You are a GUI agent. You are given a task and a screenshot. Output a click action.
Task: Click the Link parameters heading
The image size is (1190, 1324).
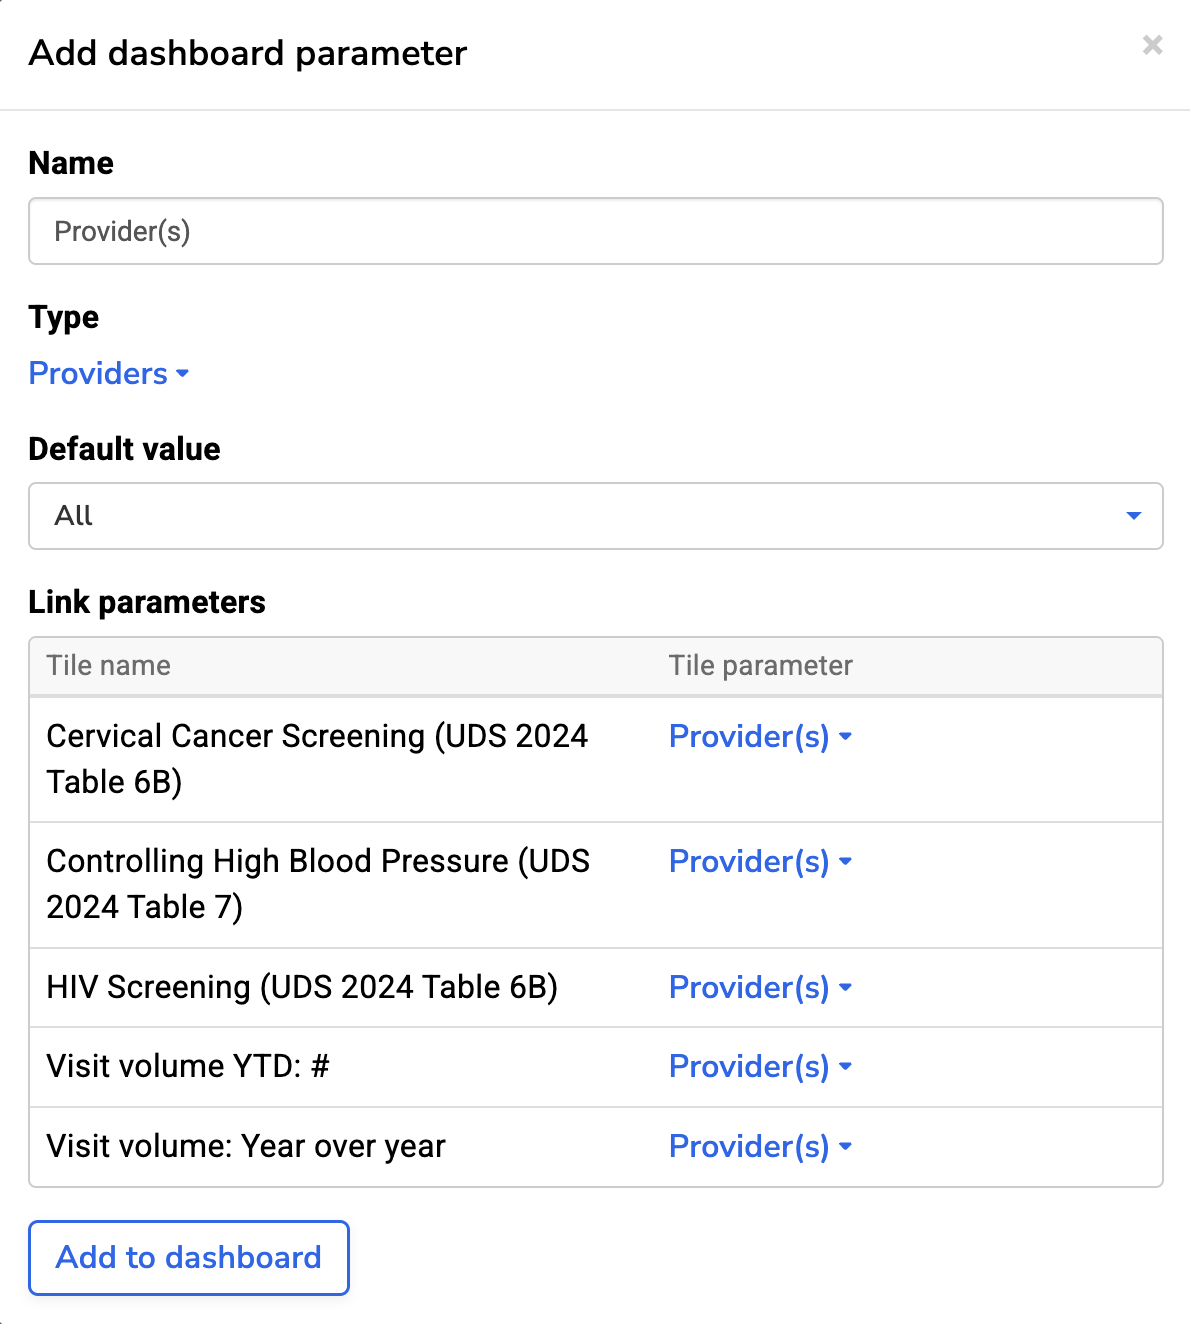tap(147, 602)
